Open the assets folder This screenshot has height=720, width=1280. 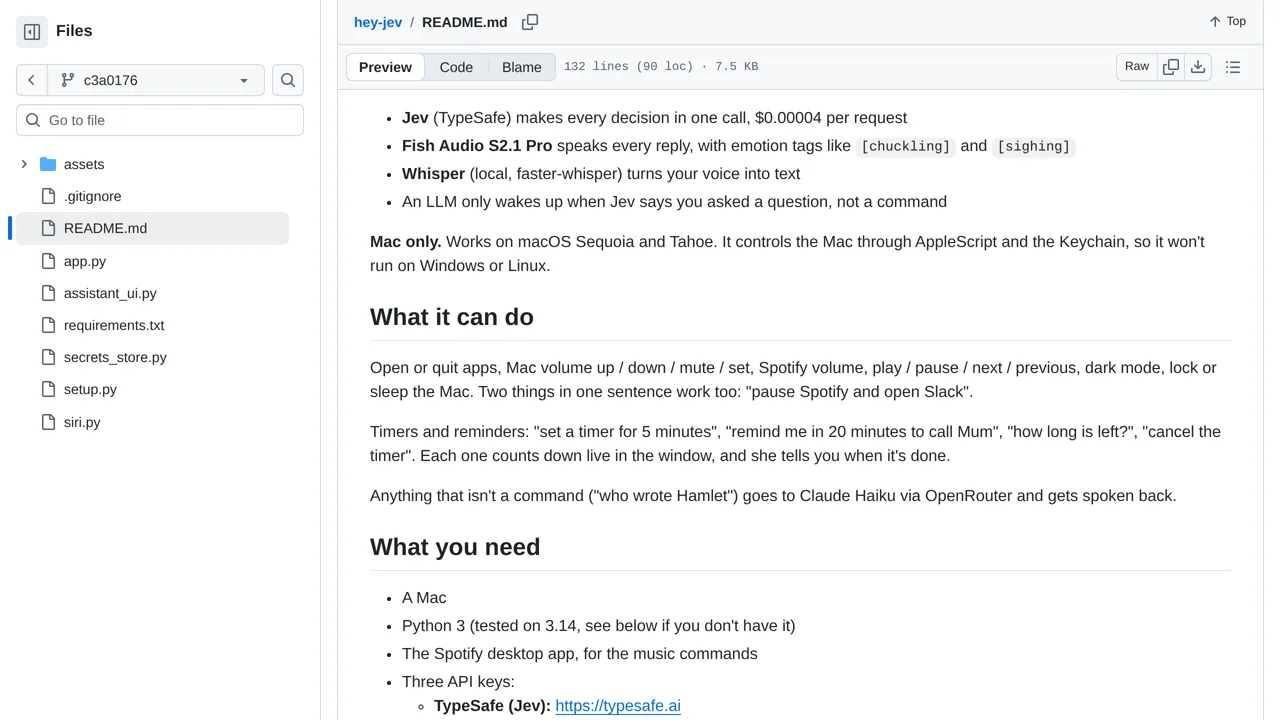pyautogui.click(x=84, y=164)
